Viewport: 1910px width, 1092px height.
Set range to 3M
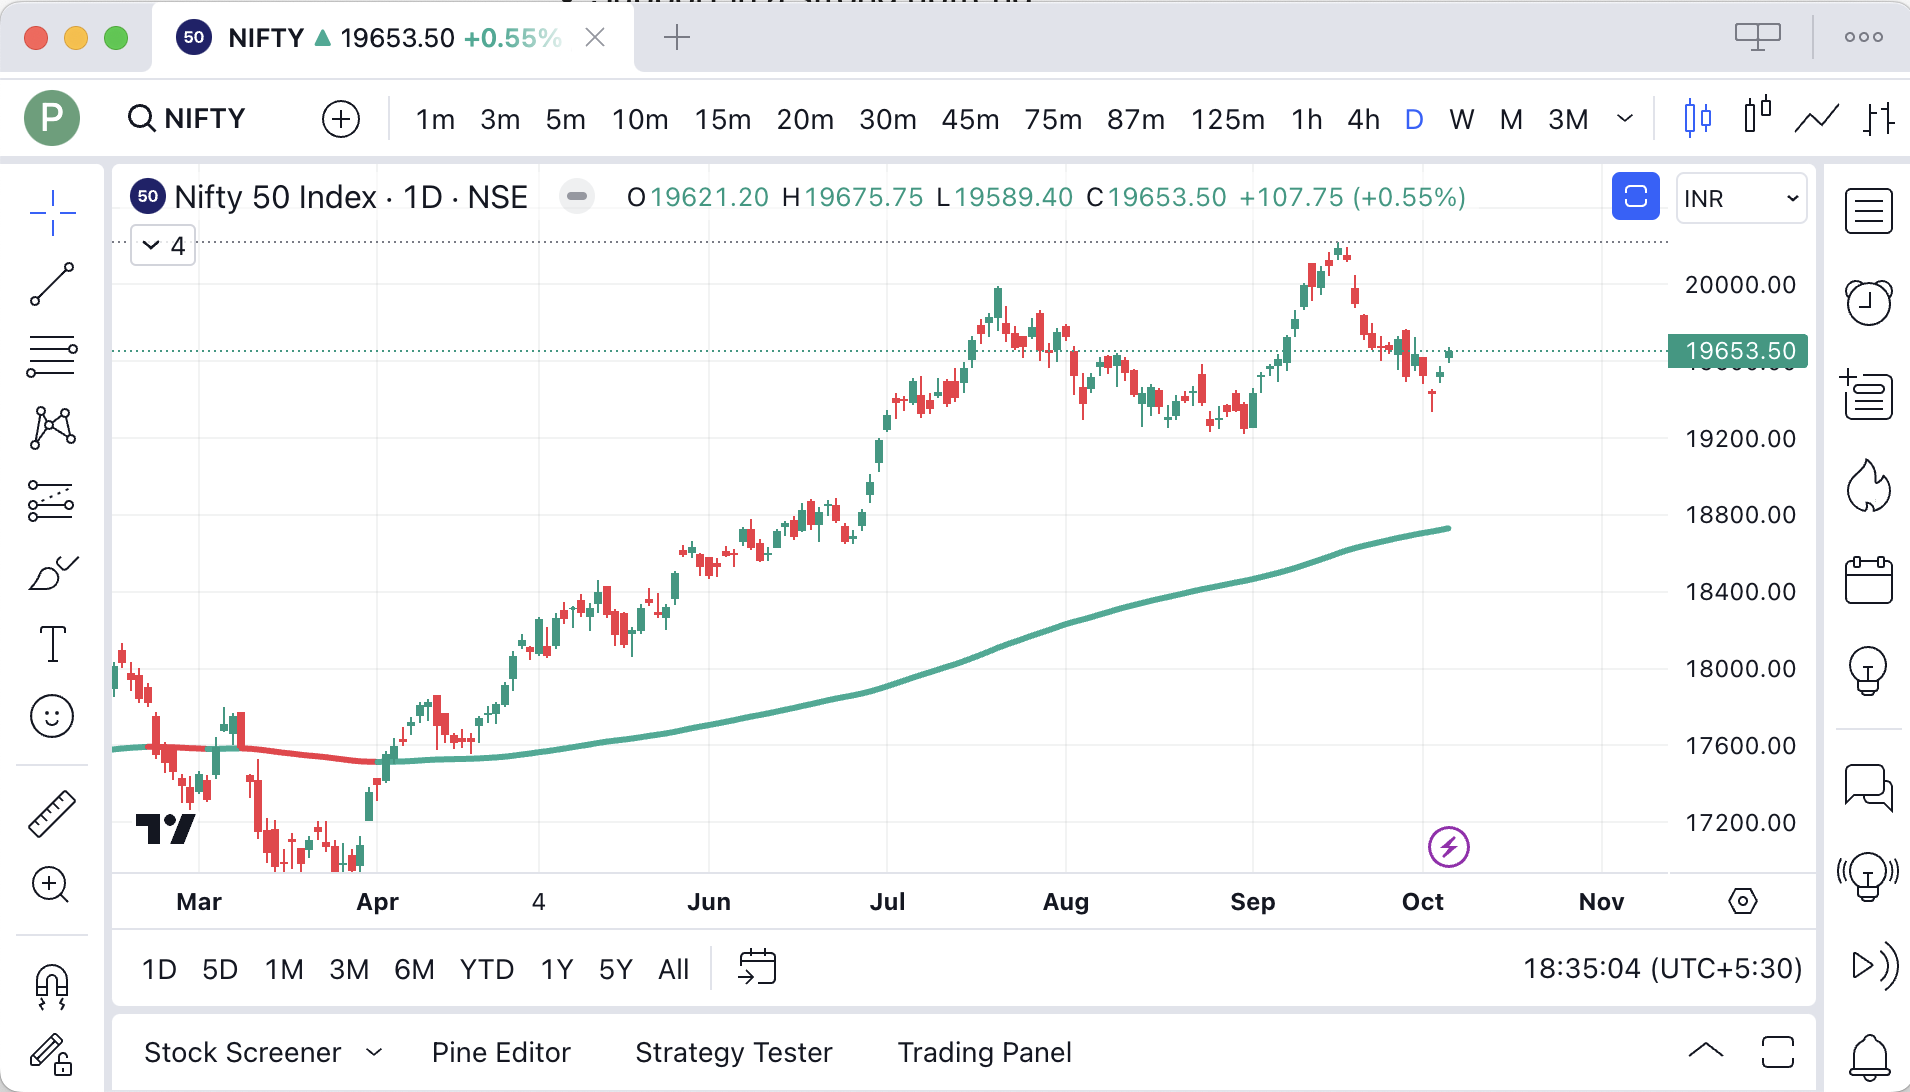coord(349,969)
